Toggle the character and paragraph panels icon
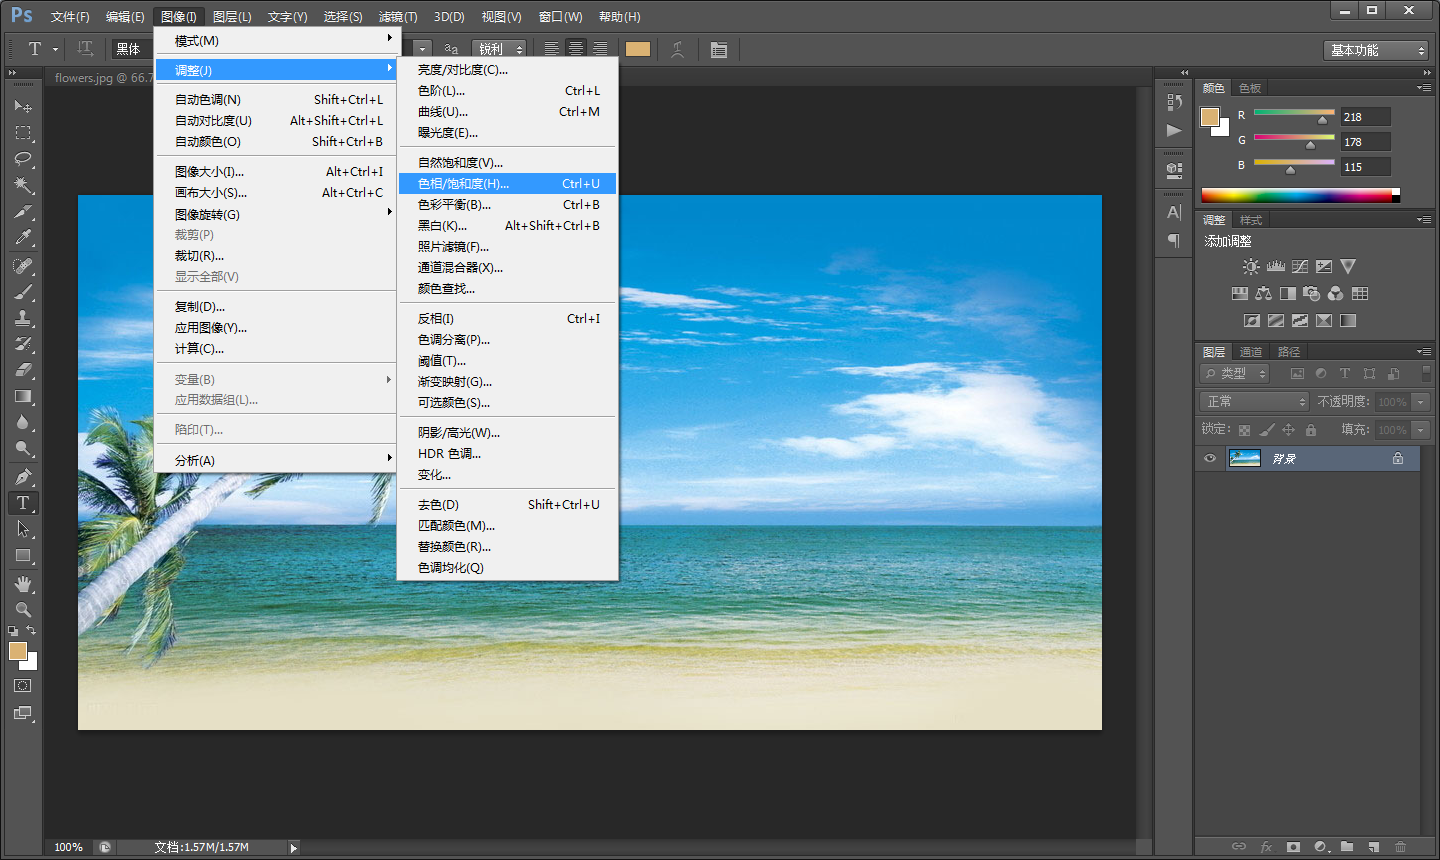 click(719, 49)
